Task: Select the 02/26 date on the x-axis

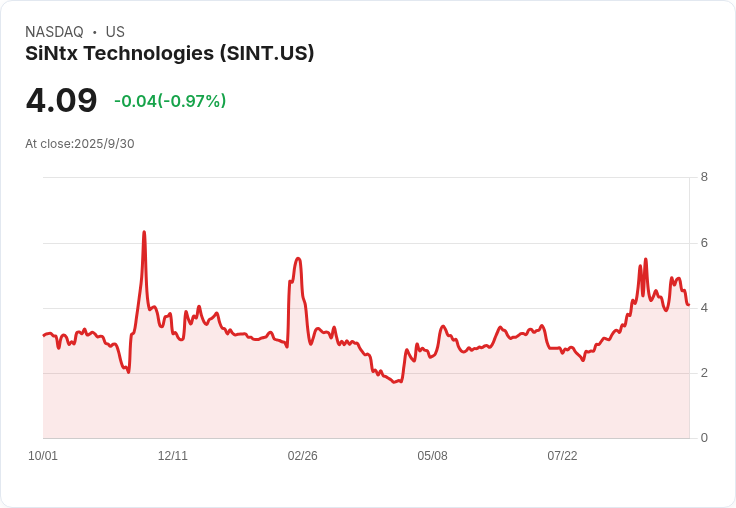Action: point(303,456)
